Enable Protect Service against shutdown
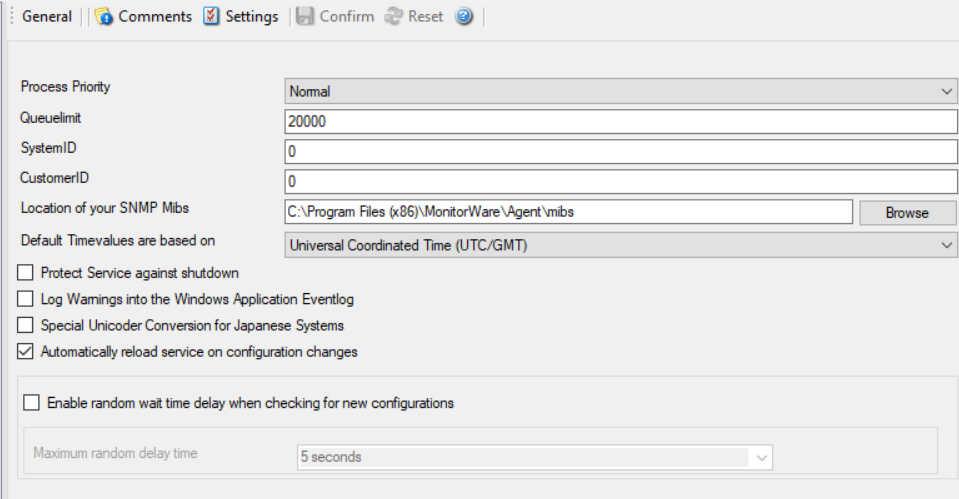The height and width of the screenshot is (499, 959). click(x=26, y=273)
